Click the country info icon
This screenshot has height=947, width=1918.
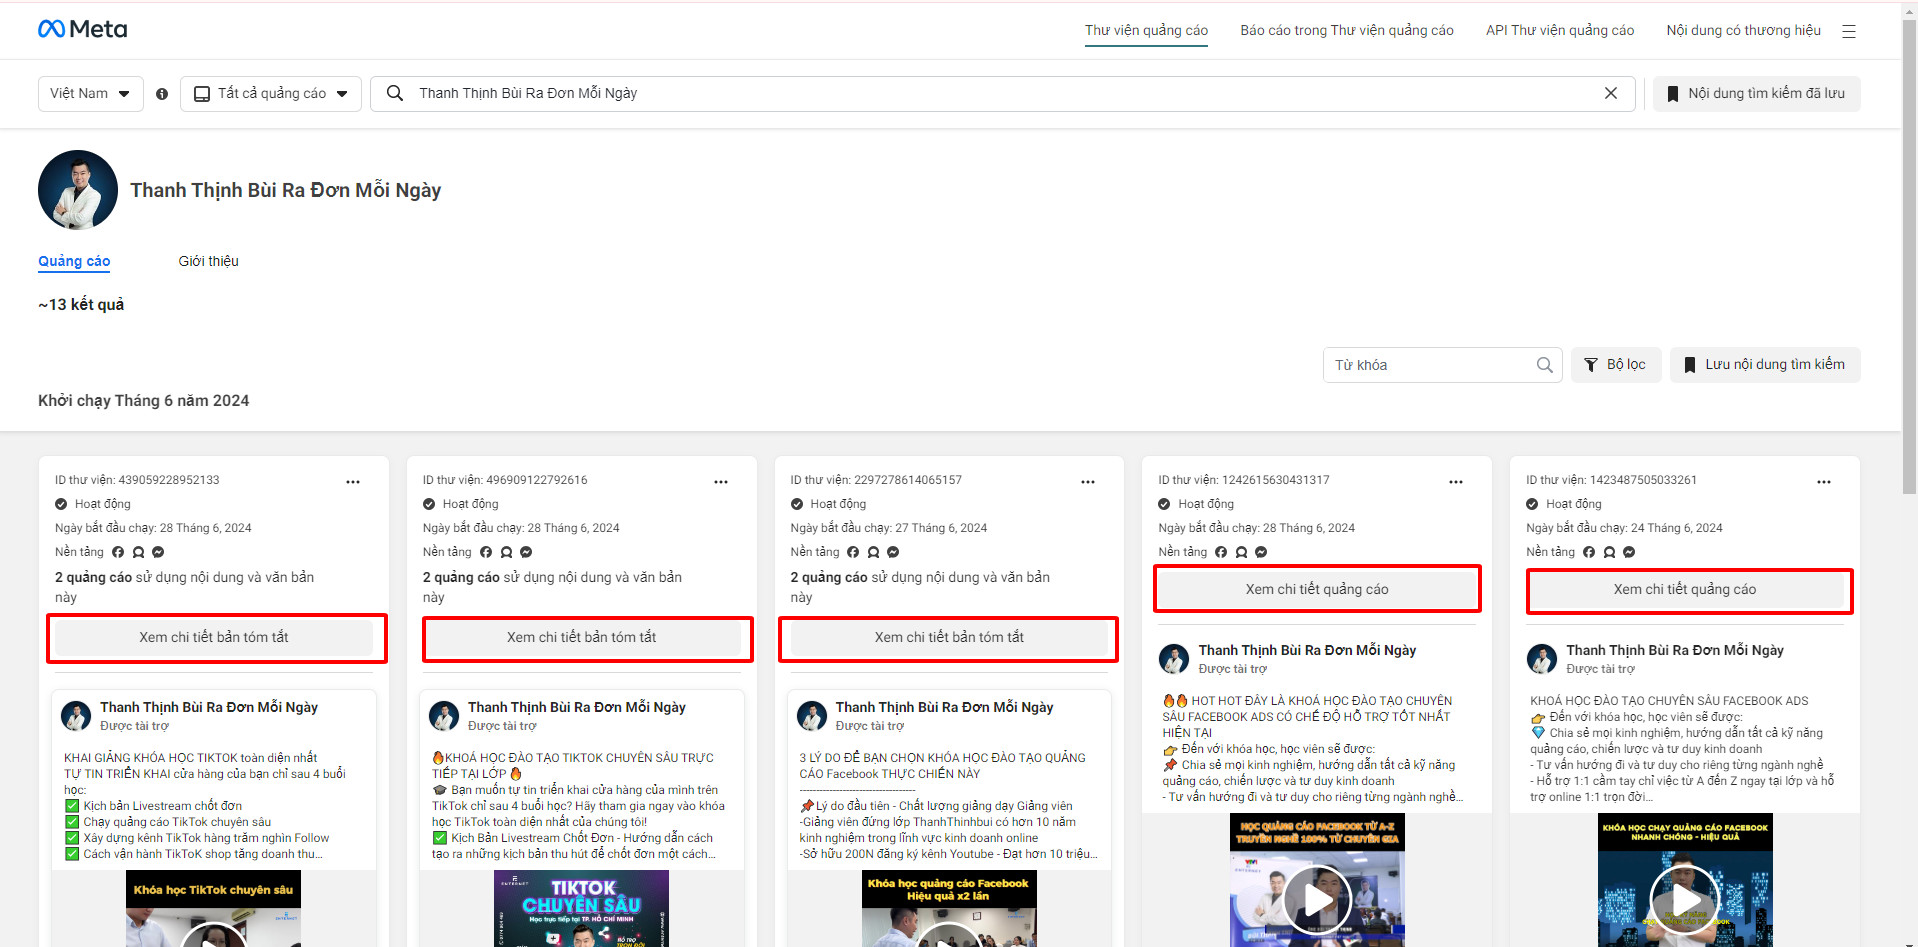point(162,94)
